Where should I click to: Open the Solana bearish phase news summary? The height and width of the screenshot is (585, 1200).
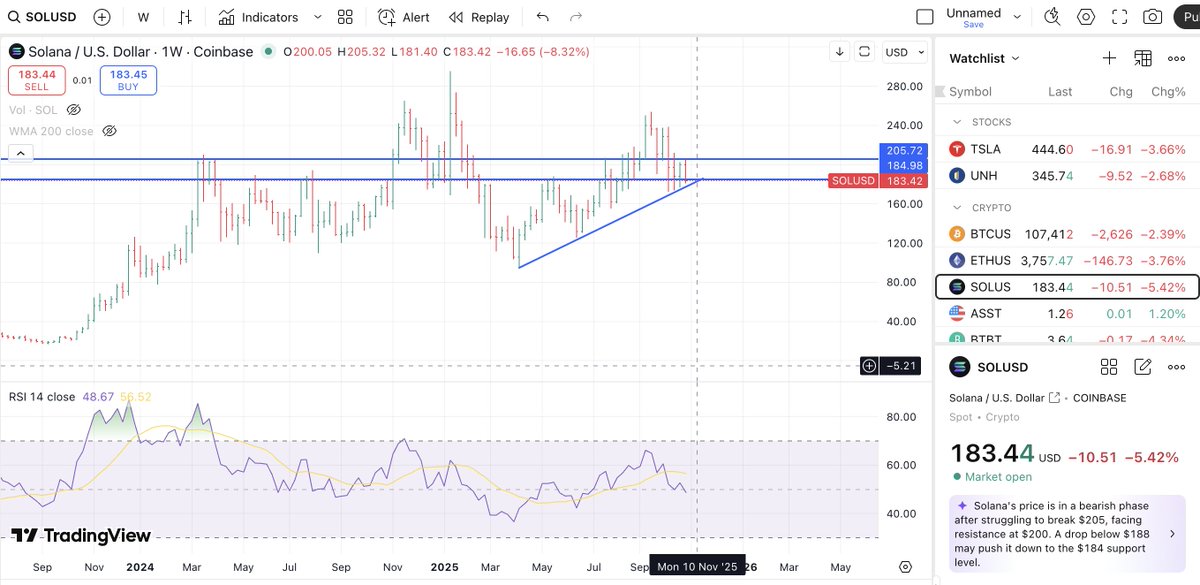pos(1065,533)
